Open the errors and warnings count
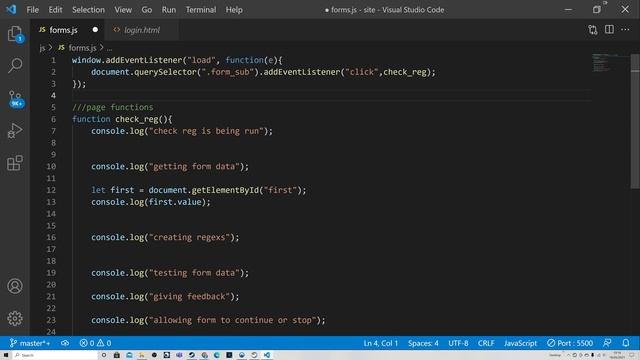This screenshot has width=640, height=360. coord(95,343)
